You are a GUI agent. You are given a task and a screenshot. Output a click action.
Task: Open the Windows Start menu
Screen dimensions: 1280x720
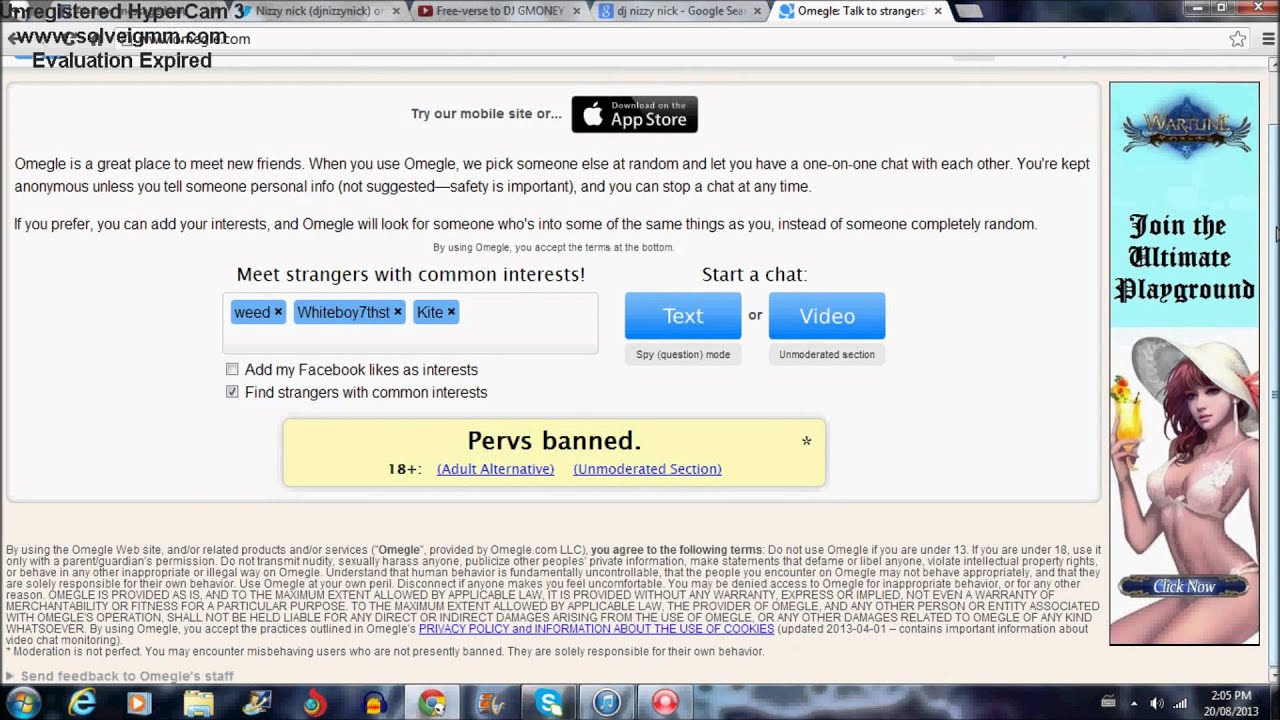(x=22, y=703)
